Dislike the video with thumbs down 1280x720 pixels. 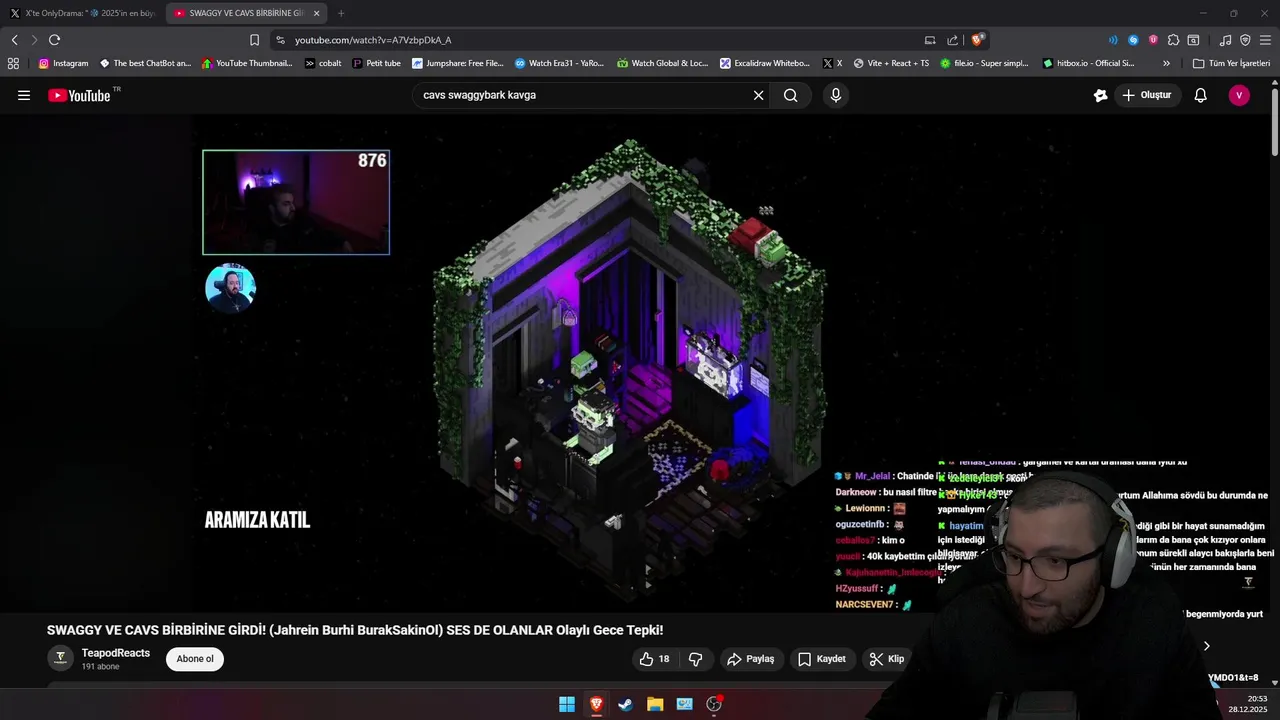pyautogui.click(x=696, y=659)
